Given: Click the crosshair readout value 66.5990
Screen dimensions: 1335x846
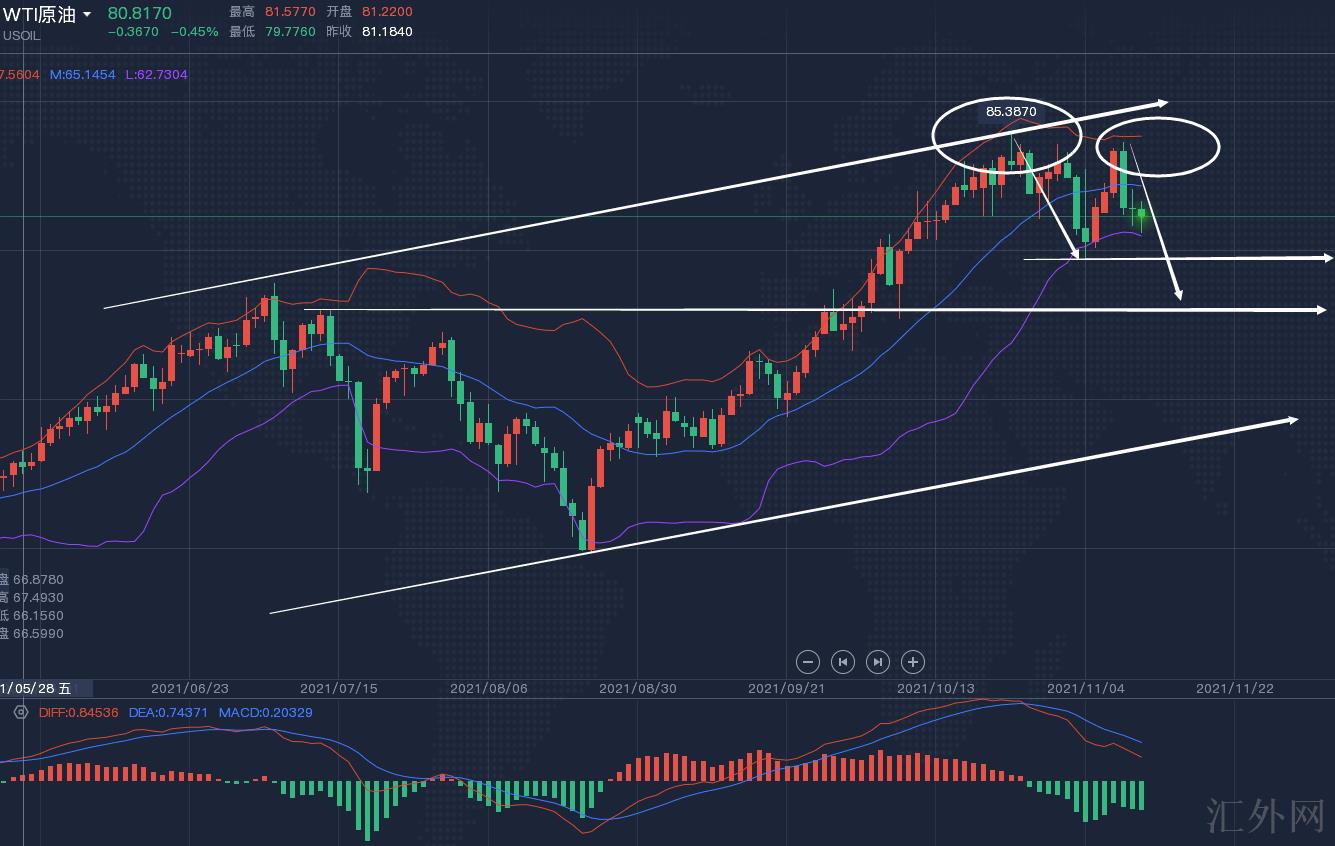Looking at the screenshot, I should [37, 634].
